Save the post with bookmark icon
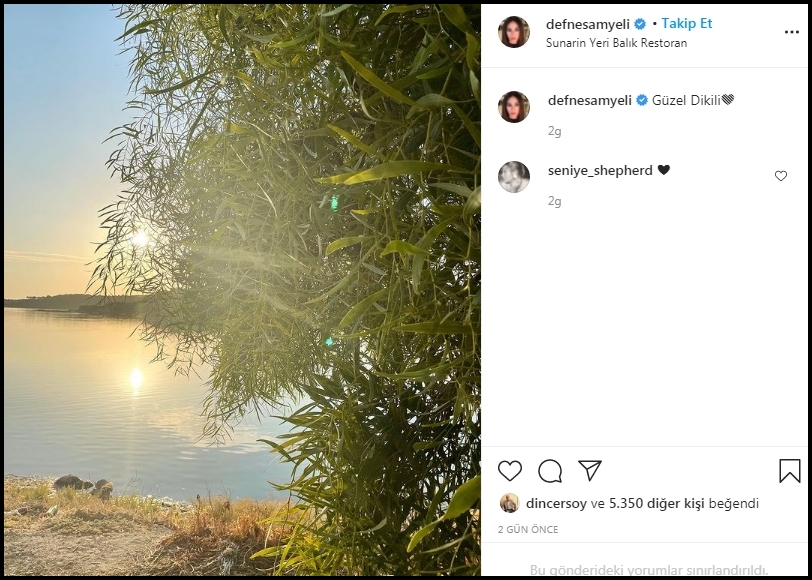Screen dimensions: 812x580 tap(790, 471)
